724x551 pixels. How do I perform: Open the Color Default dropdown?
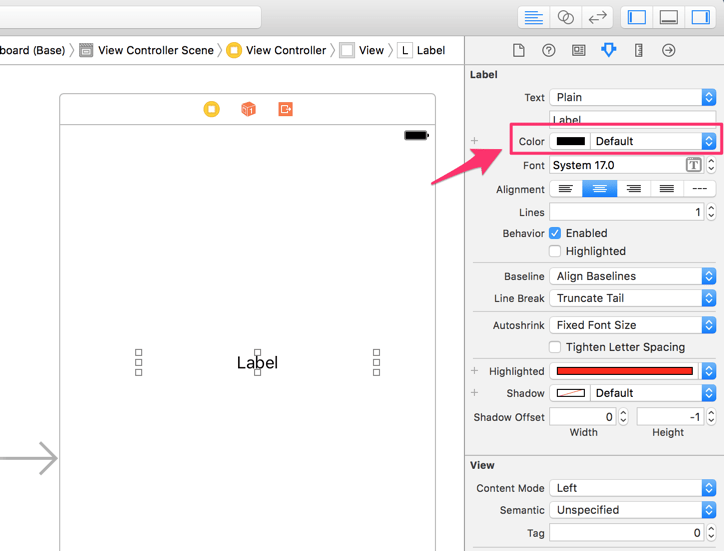(653, 141)
